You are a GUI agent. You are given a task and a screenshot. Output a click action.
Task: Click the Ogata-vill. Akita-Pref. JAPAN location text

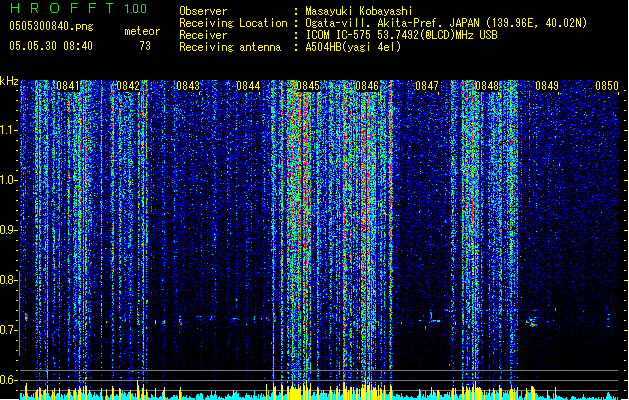(446, 23)
